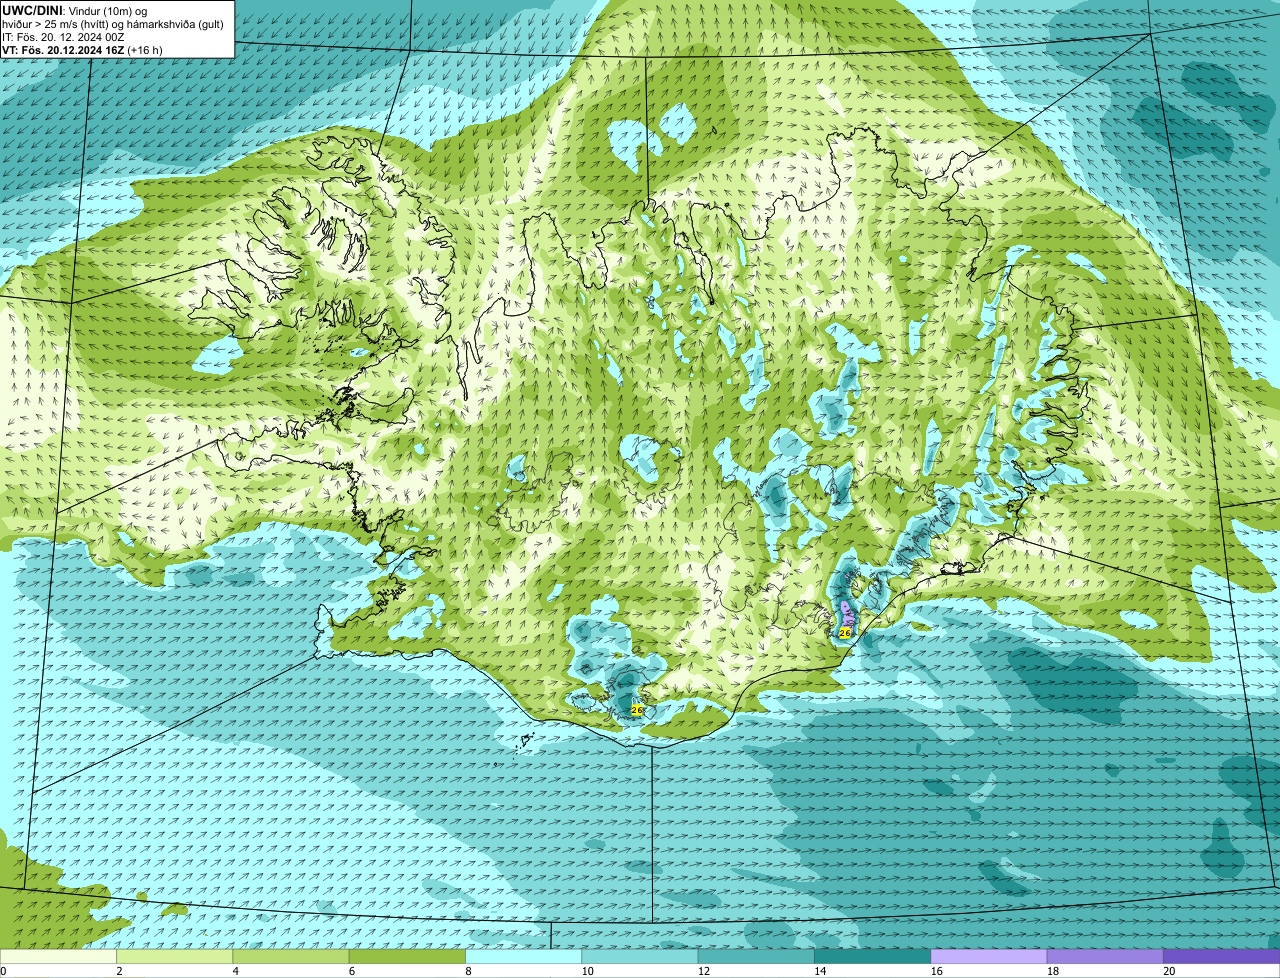Click the yellow 26 gust marker beside the purple area
Viewport: 1280px width, 978px height.
coord(845,633)
